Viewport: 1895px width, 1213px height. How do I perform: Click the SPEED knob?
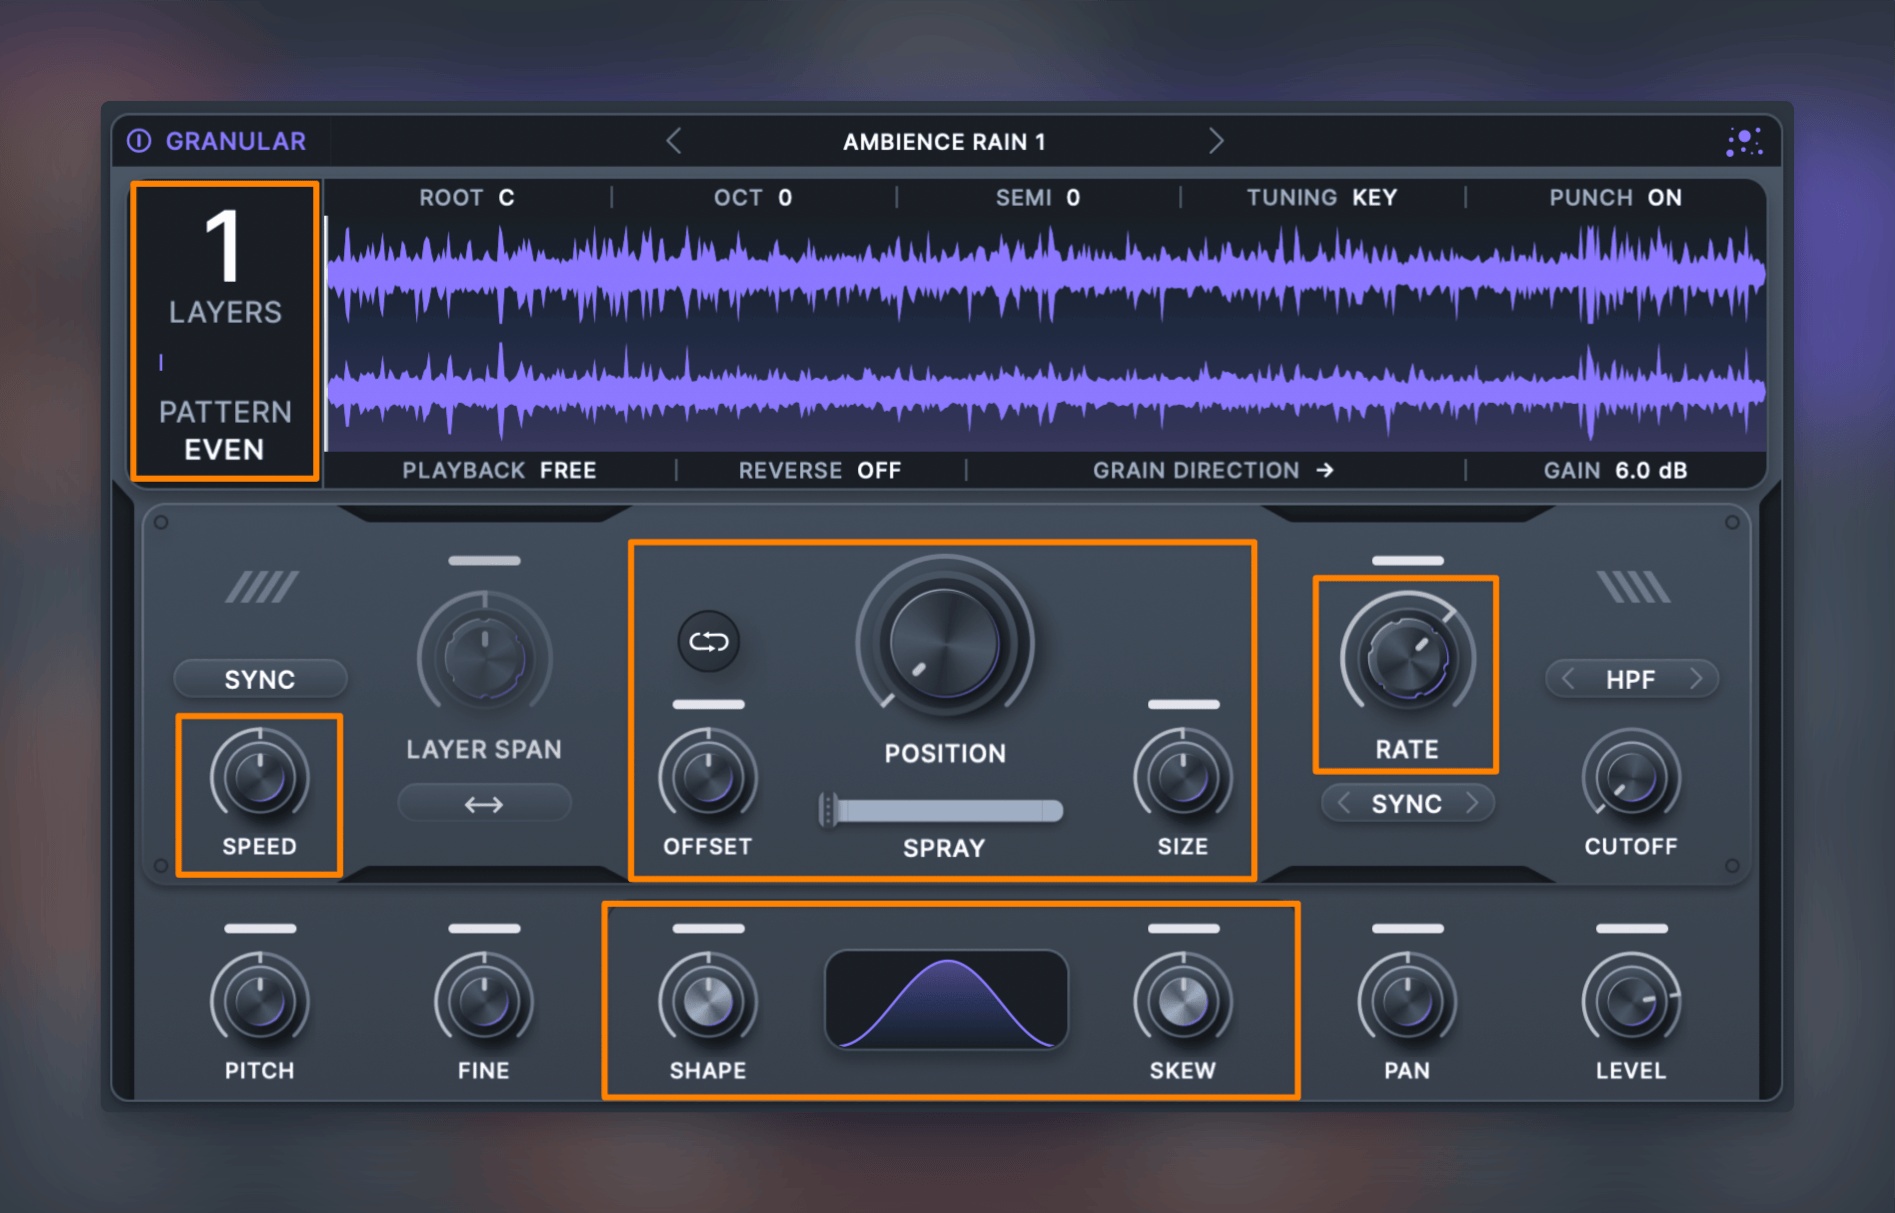(260, 777)
